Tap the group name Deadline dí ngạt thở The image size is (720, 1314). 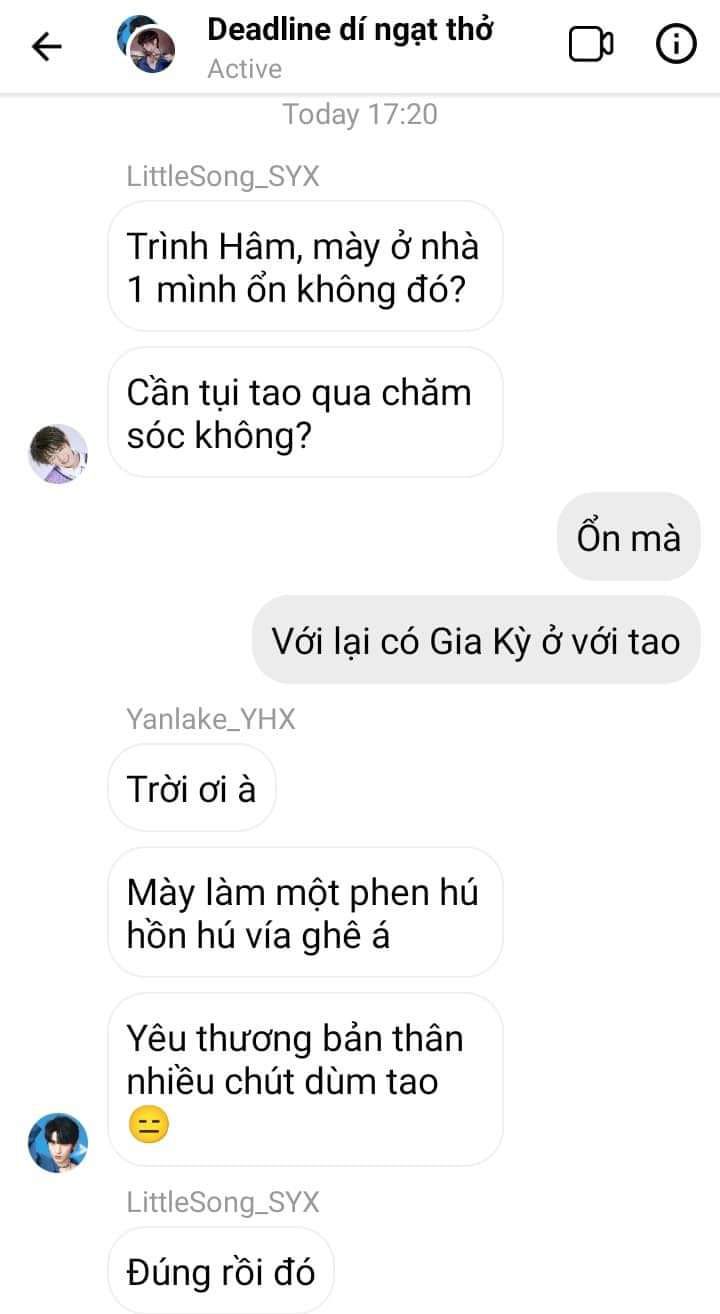coord(350,30)
